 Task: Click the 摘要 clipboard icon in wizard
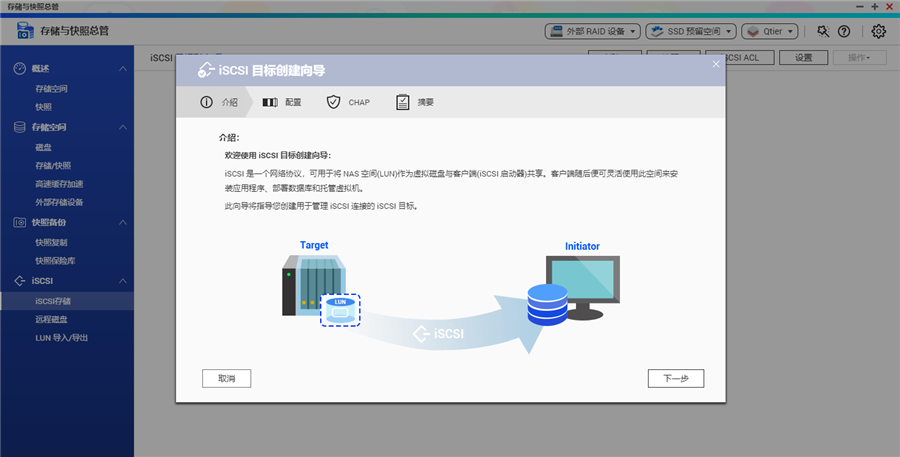402,102
